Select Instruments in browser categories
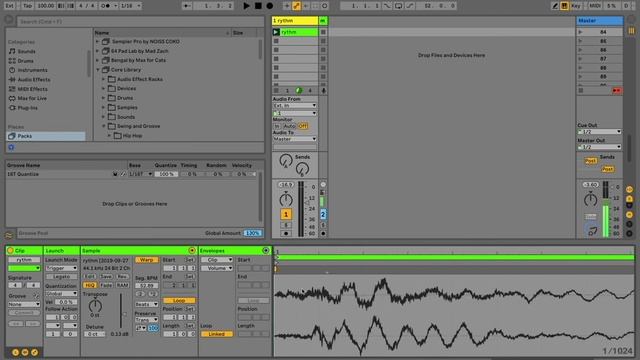Image resolution: width=640 pixels, height=360 pixels. pos(33,70)
